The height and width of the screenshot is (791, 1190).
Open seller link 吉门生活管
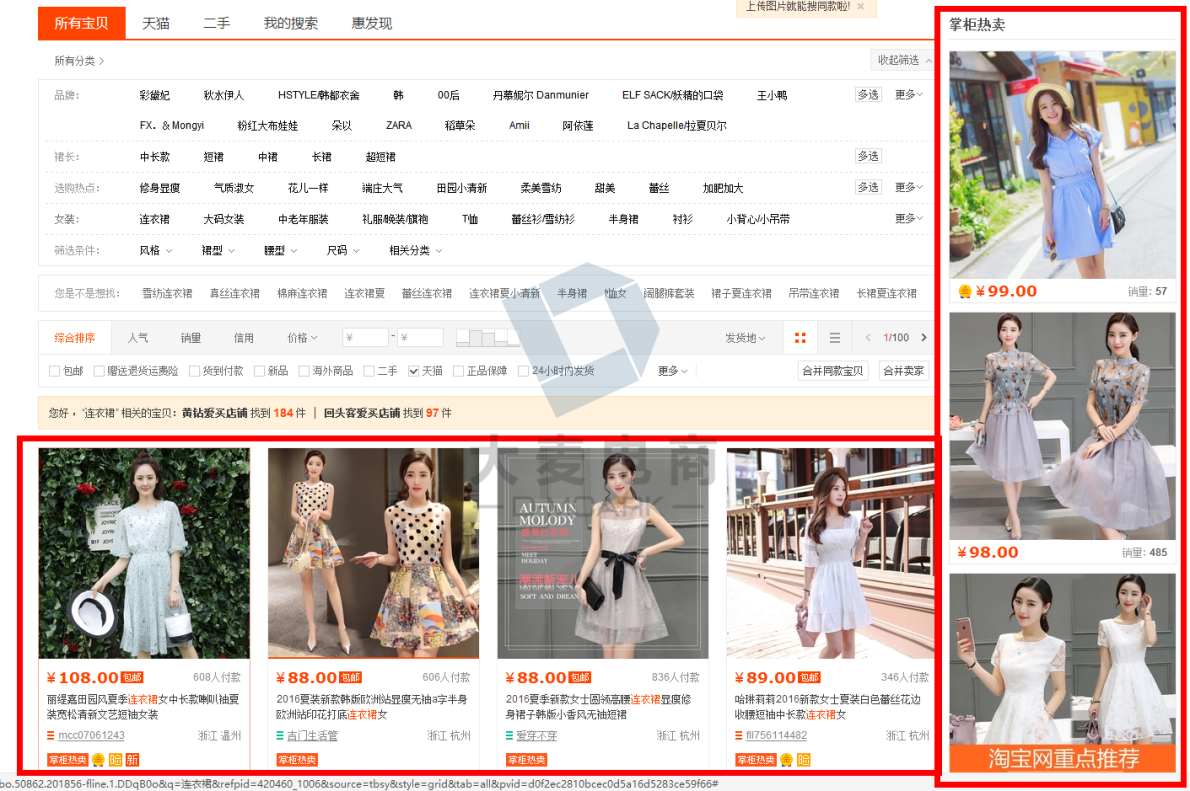click(x=312, y=736)
